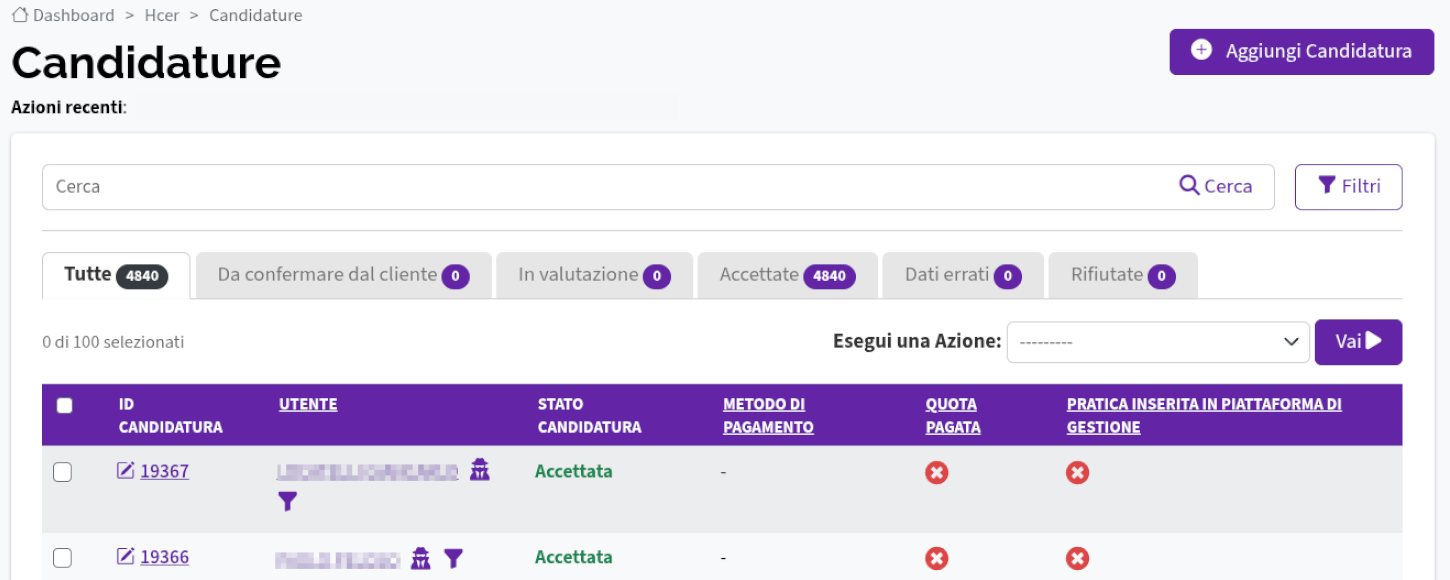The width and height of the screenshot is (1450, 580).
Task: Click the impersonate user icon in row 19367
Action: pos(480,469)
